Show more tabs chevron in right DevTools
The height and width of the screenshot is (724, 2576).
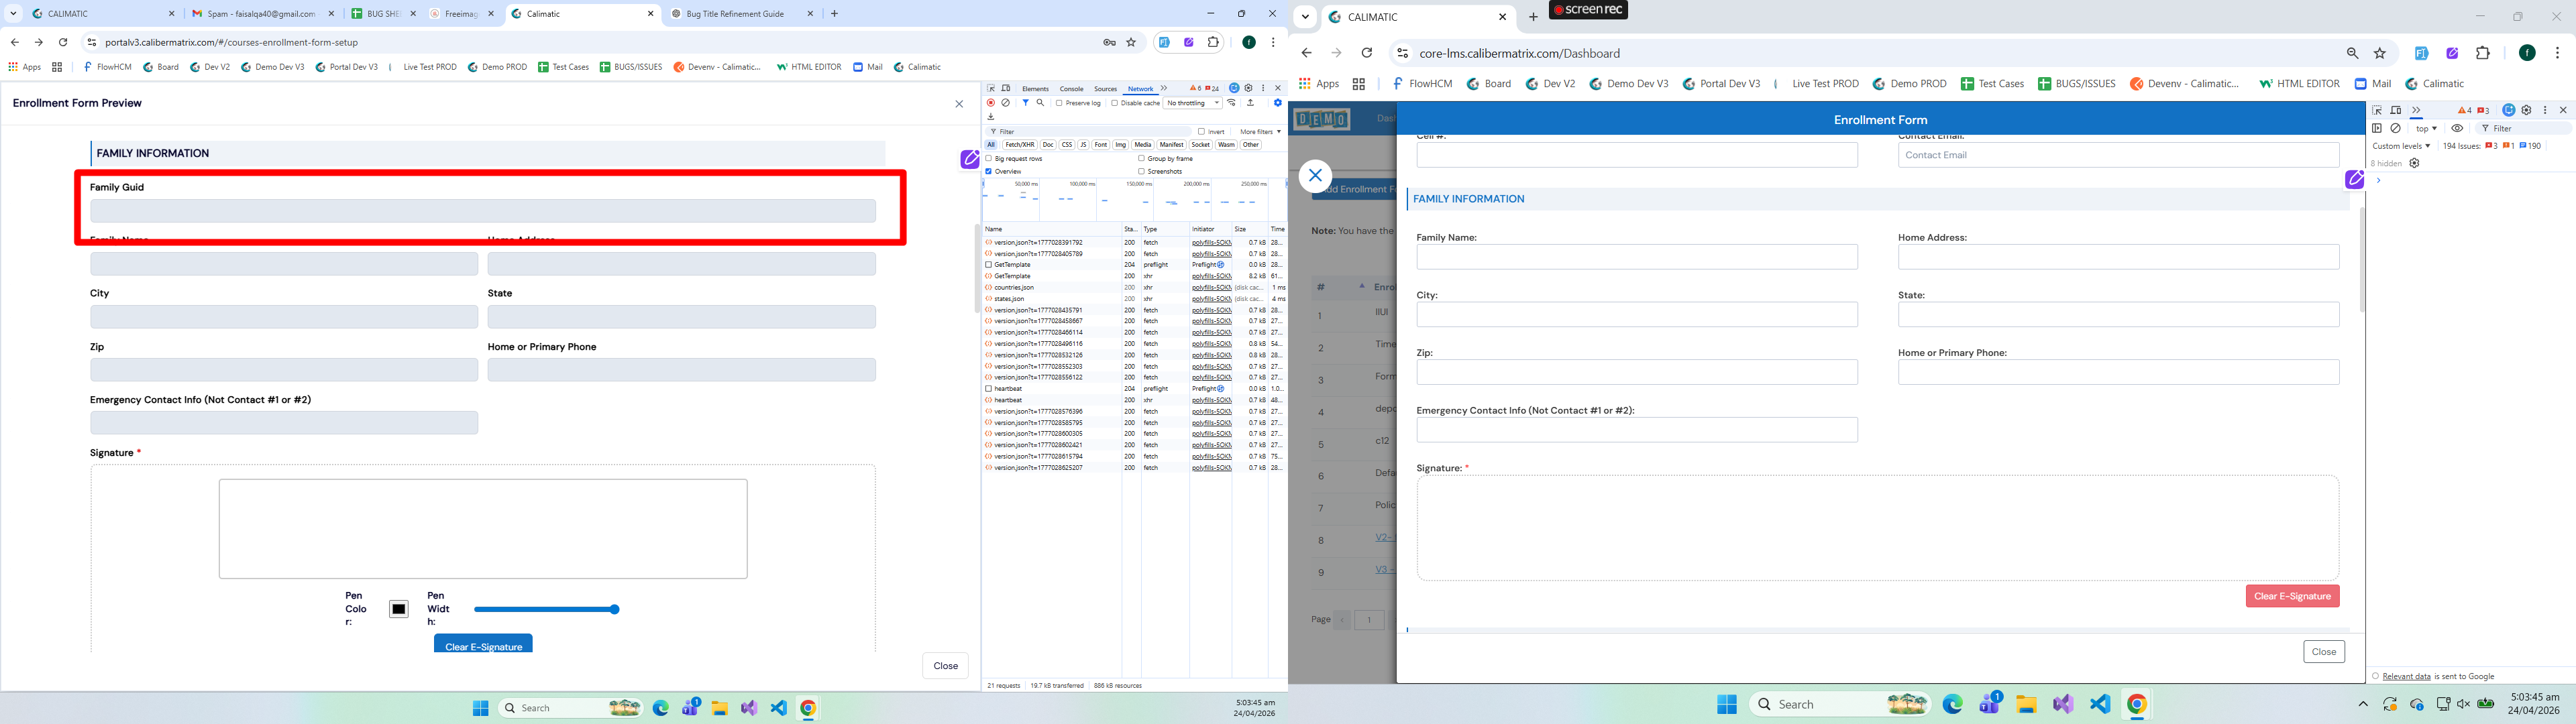[2416, 110]
